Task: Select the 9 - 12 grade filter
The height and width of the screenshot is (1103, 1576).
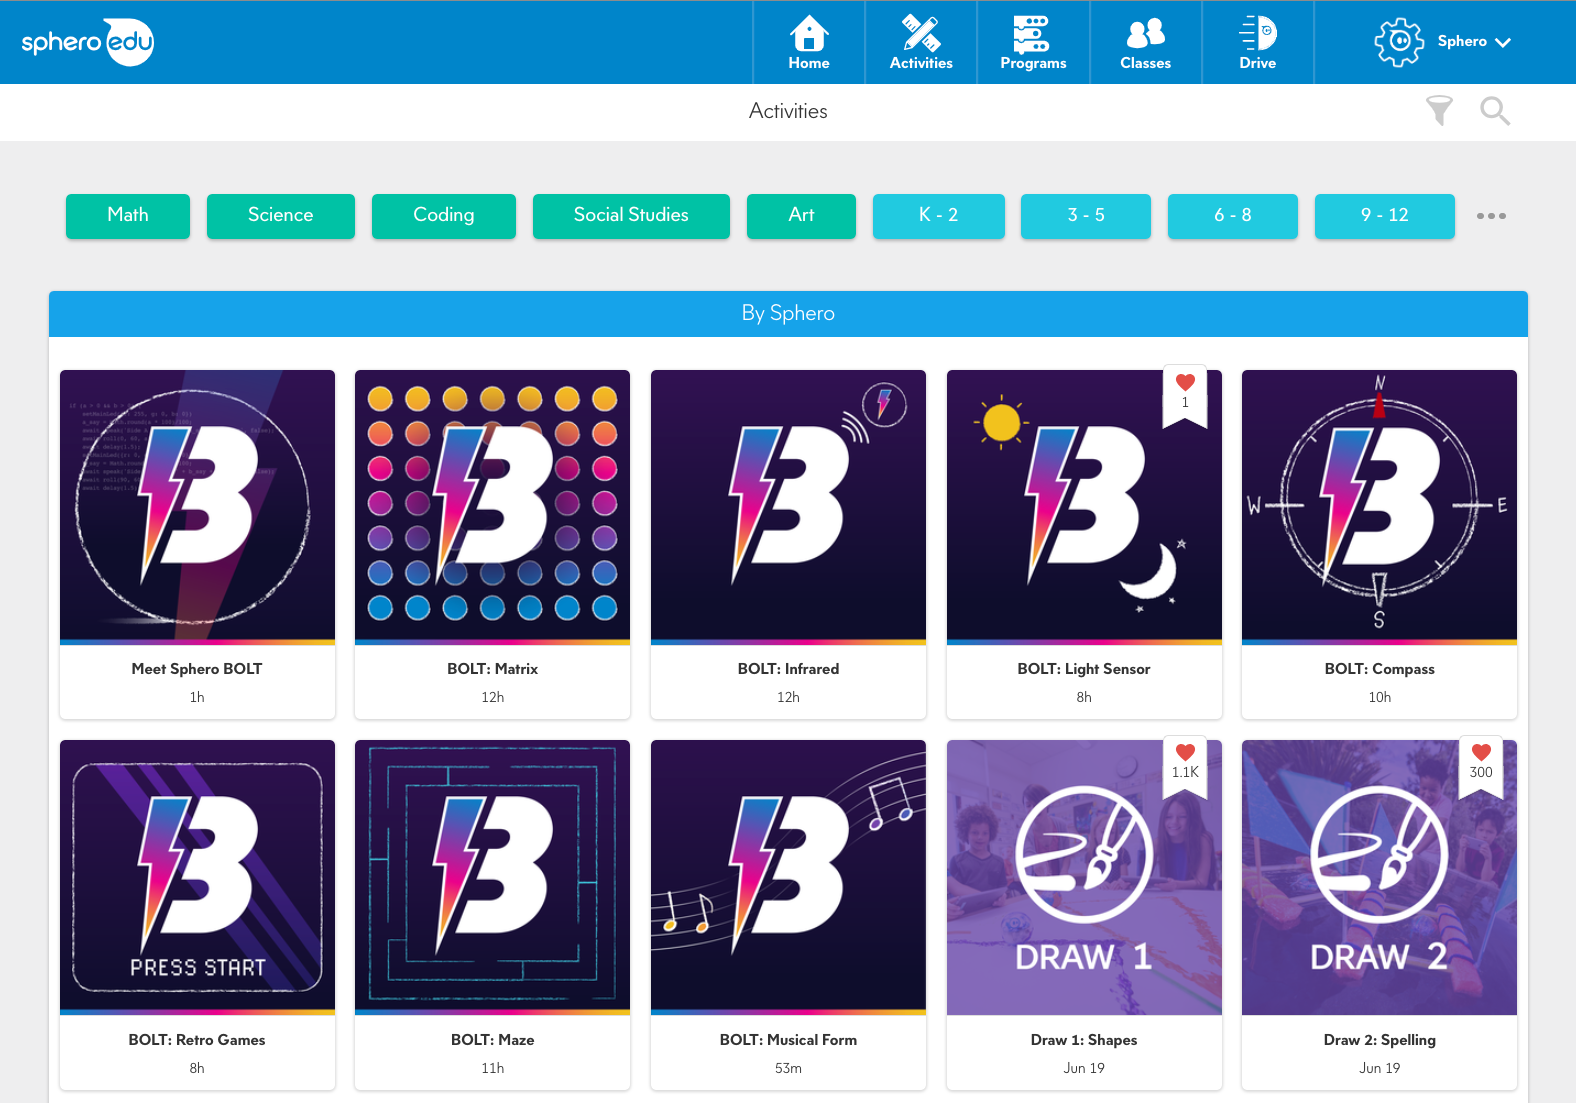Action: (1385, 216)
